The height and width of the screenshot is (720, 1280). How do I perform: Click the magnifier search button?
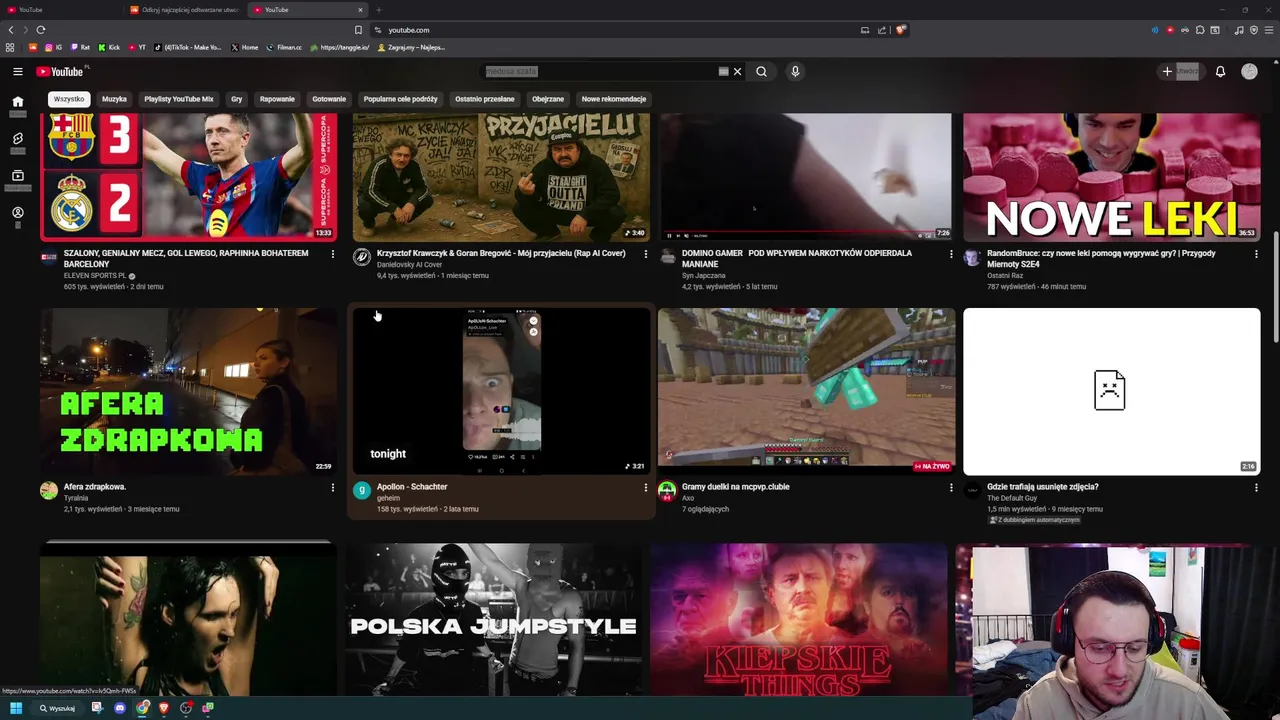tap(761, 71)
